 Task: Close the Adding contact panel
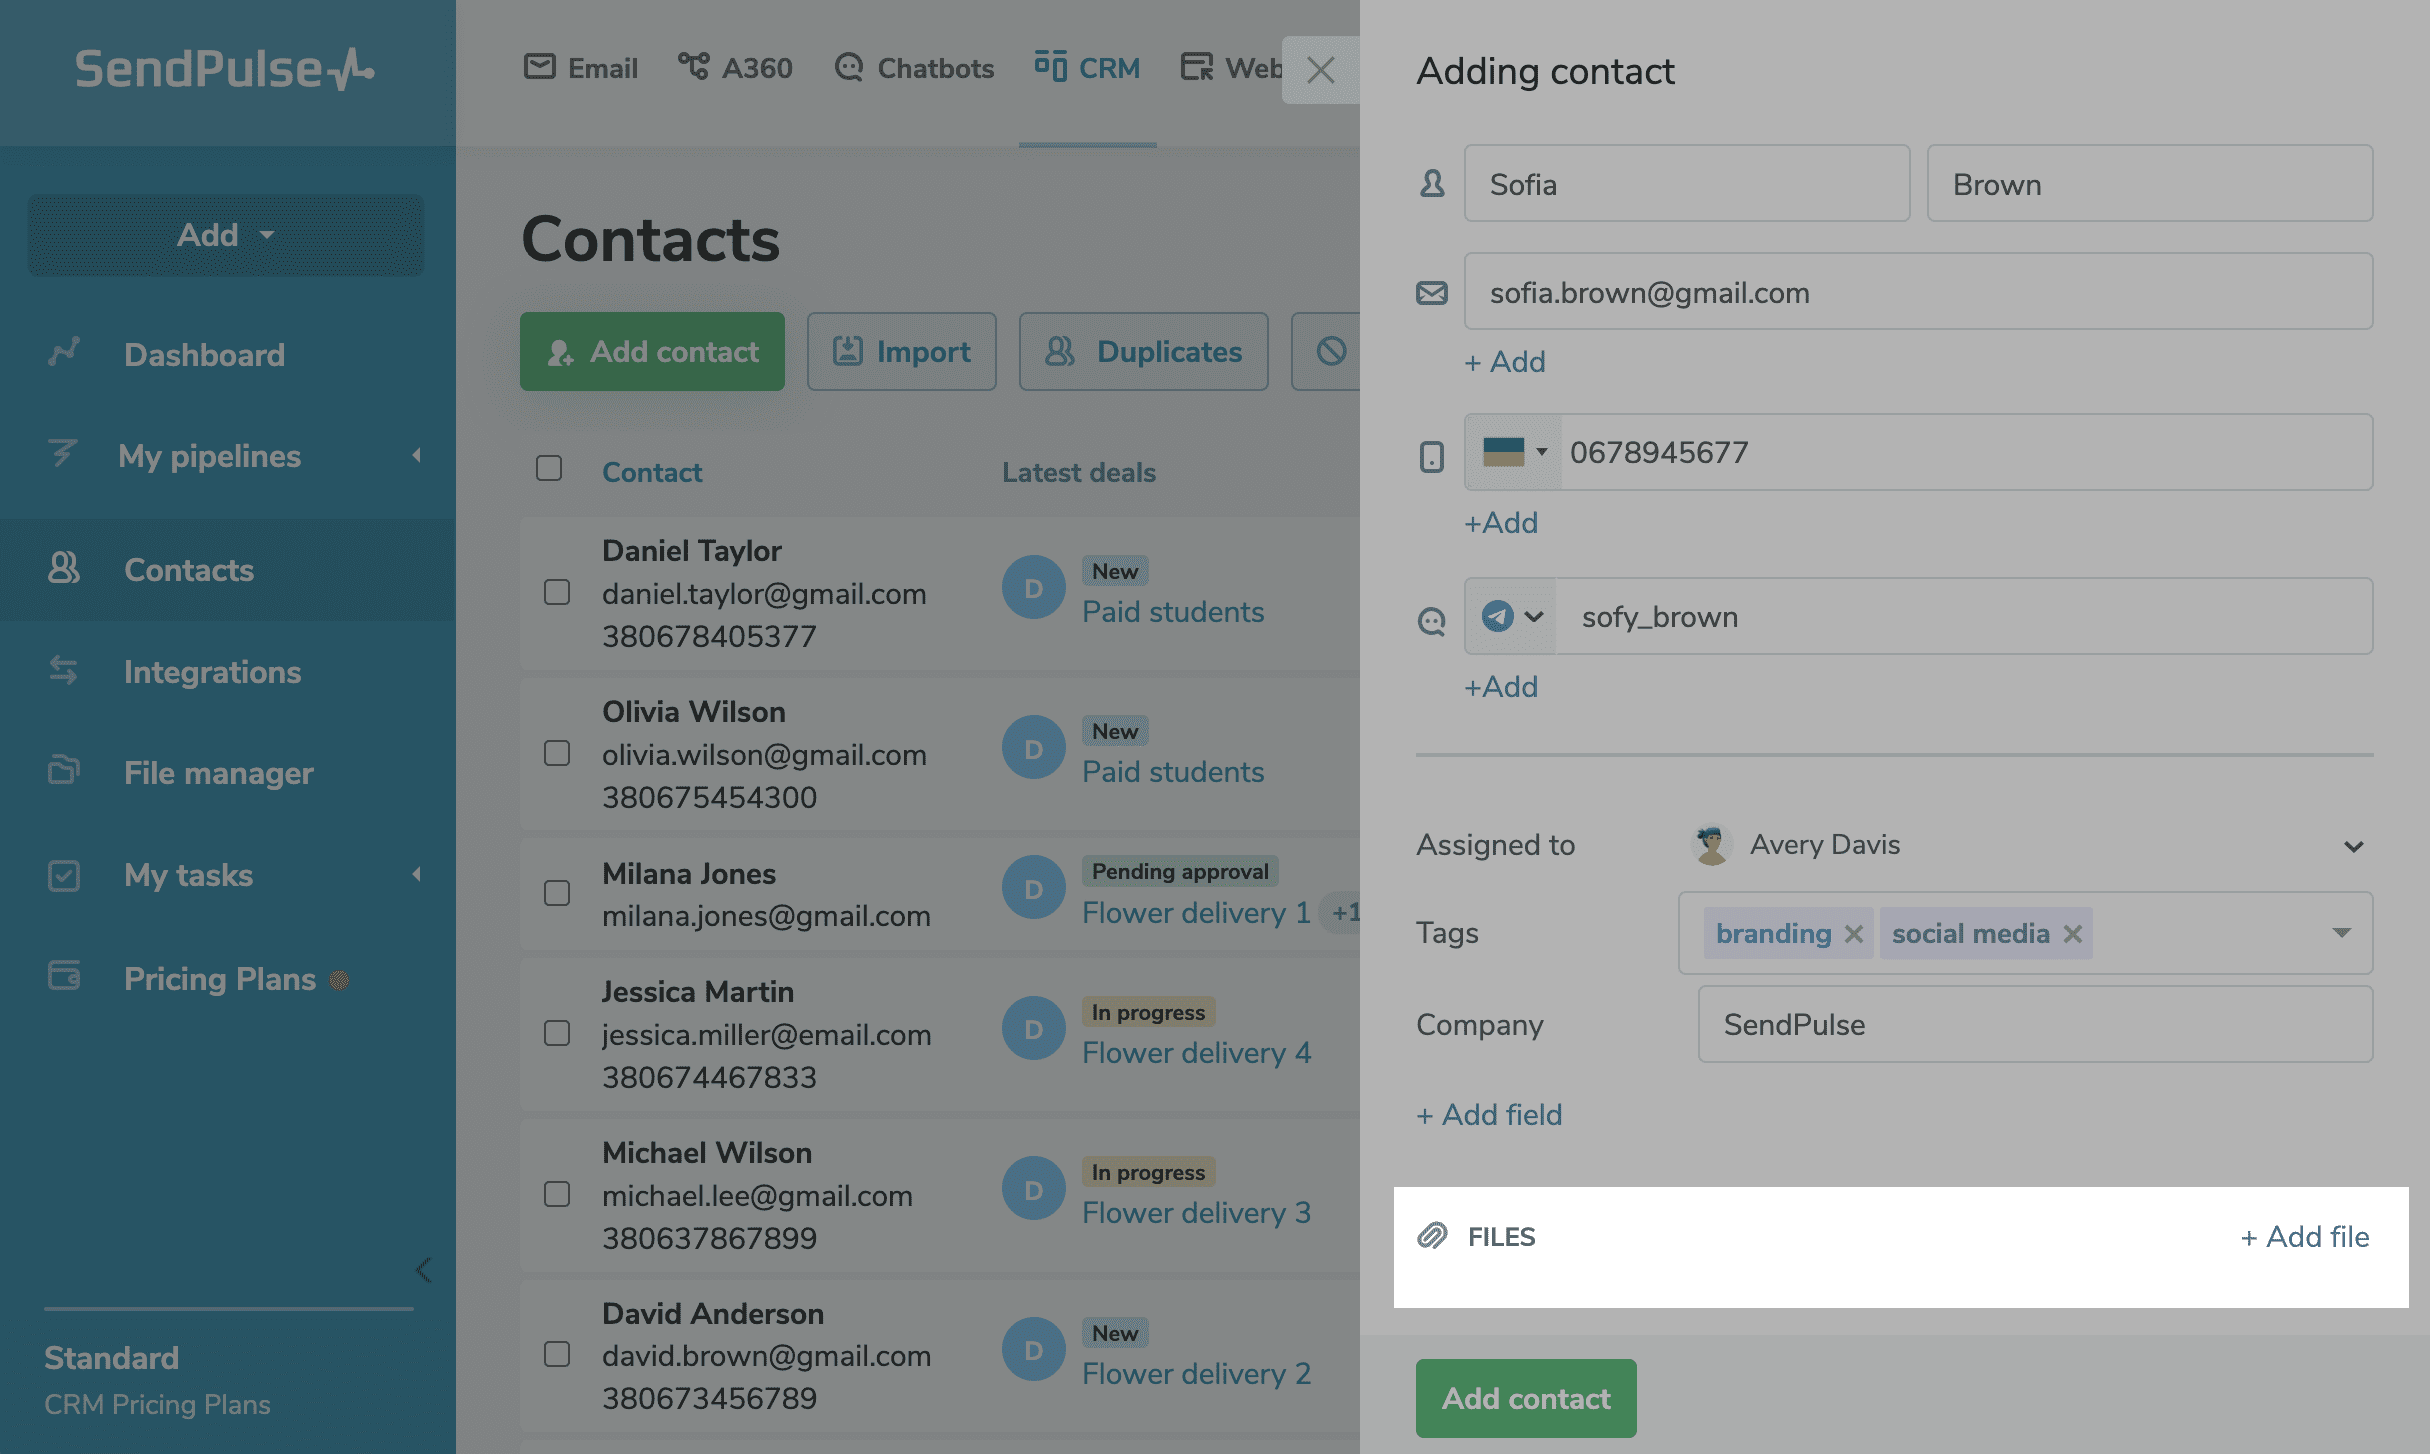[x=1320, y=70]
